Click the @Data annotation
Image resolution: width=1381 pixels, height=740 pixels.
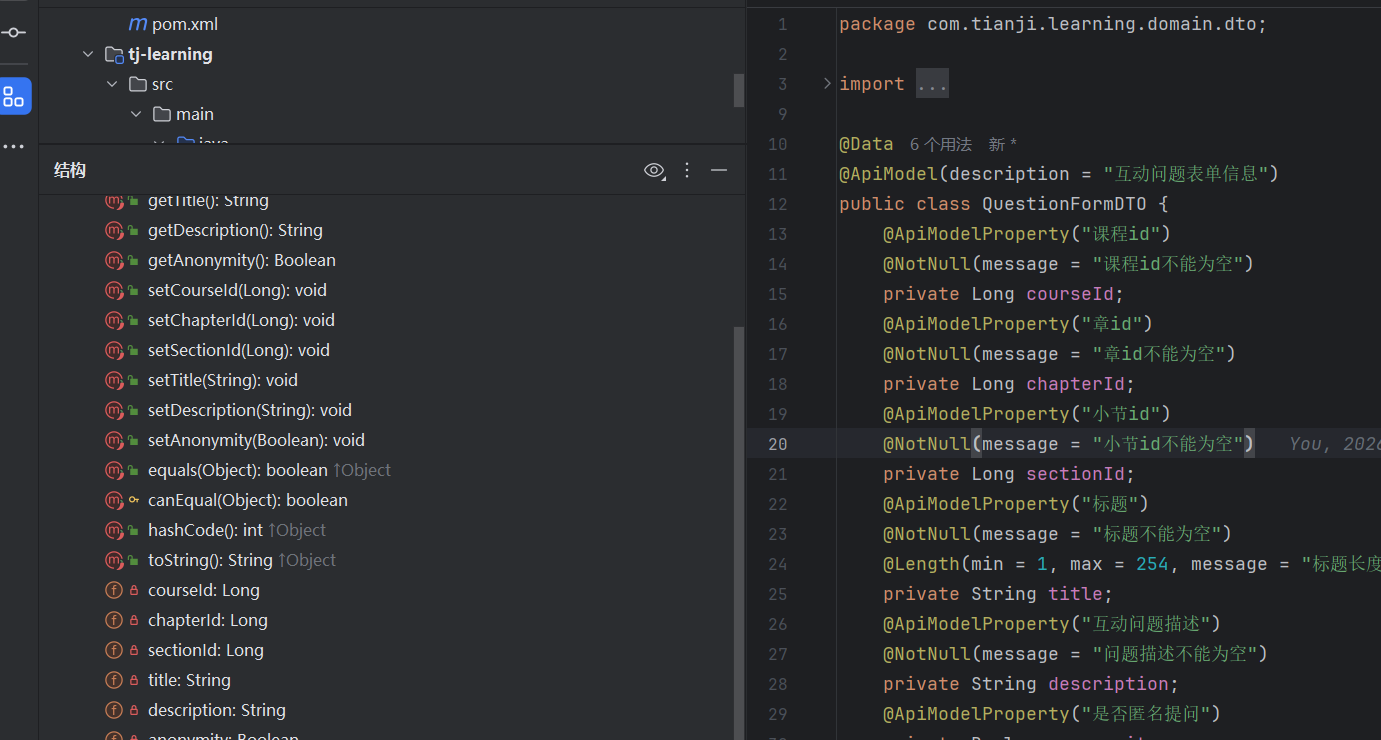pyautogui.click(x=866, y=144)
